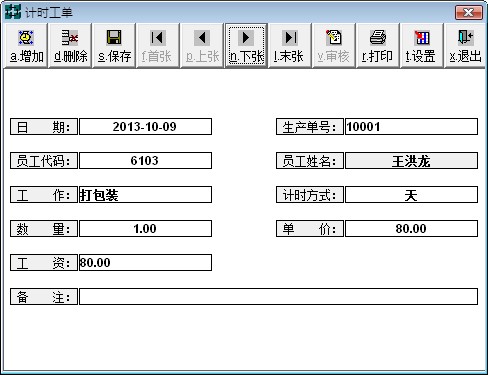Save the work order with s.保存
Image resolution: width=488 pixels, height=375 pixels.
tap(114, 46)
